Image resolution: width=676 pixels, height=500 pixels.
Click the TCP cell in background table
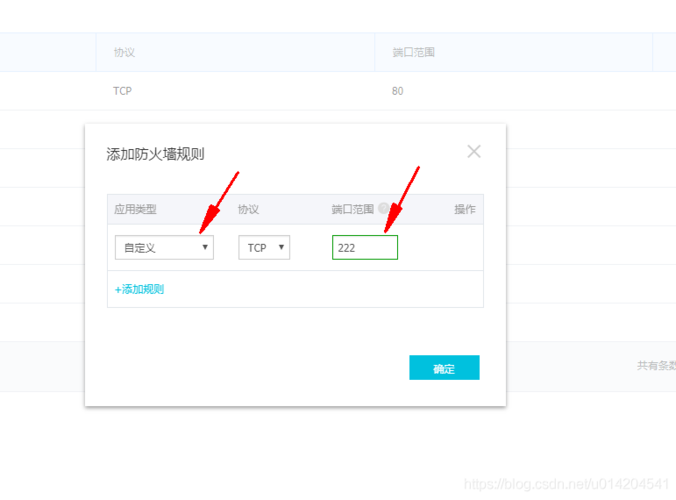122,91
